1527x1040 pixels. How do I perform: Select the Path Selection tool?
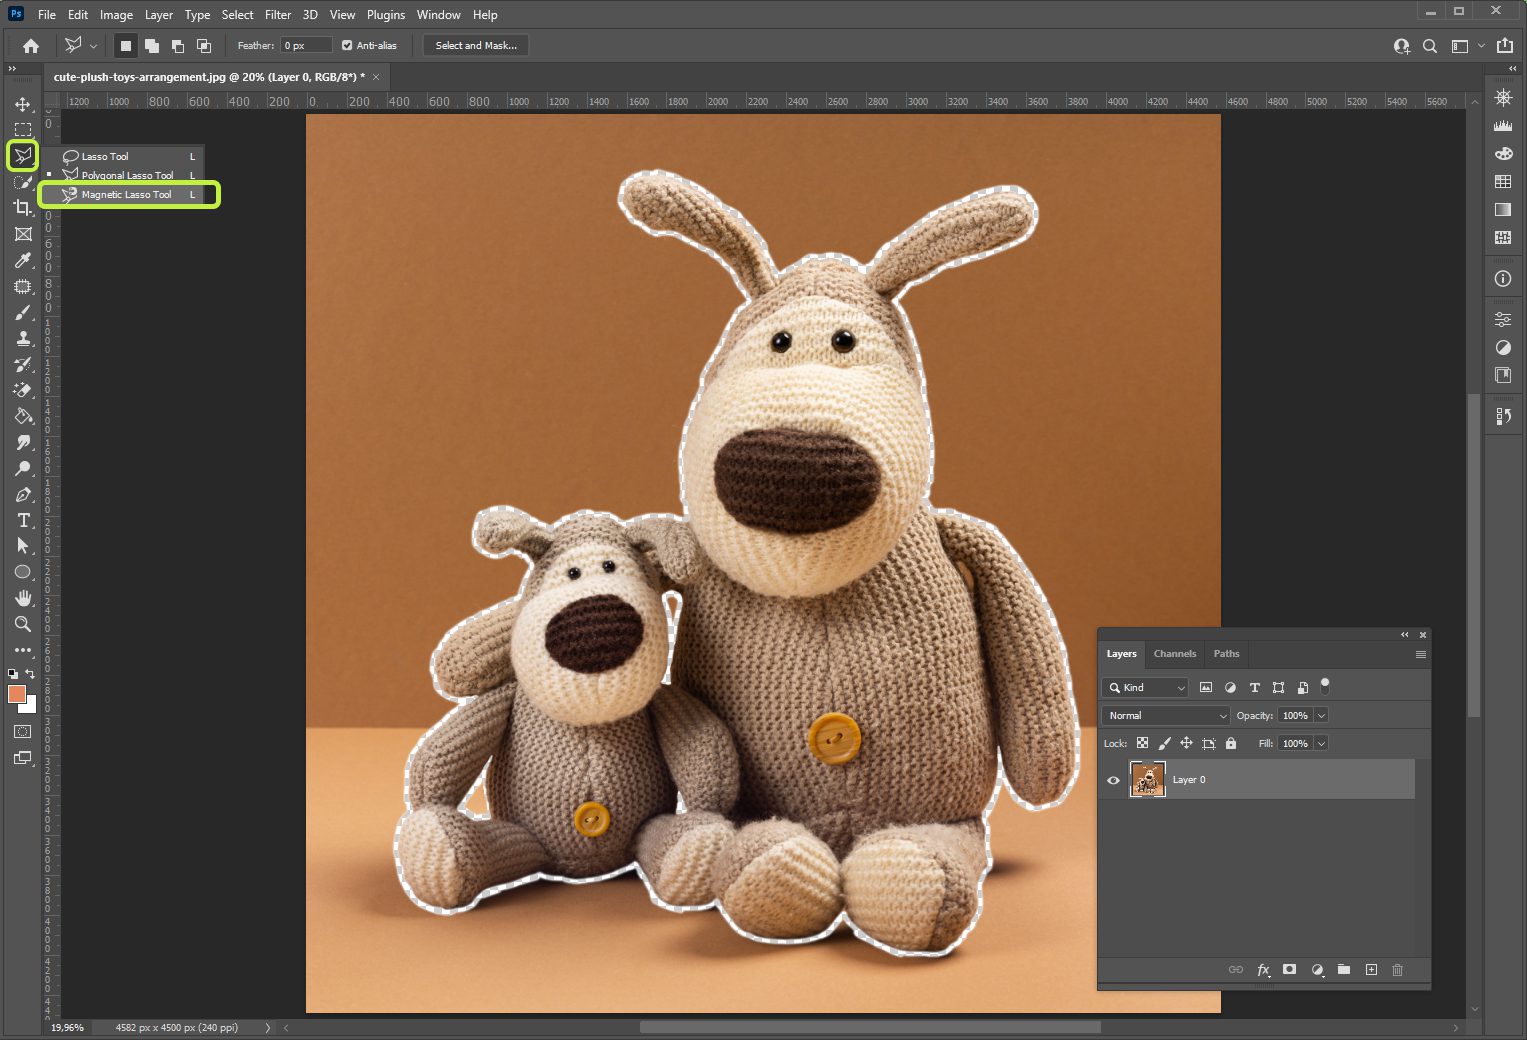(x=23, y=546)
